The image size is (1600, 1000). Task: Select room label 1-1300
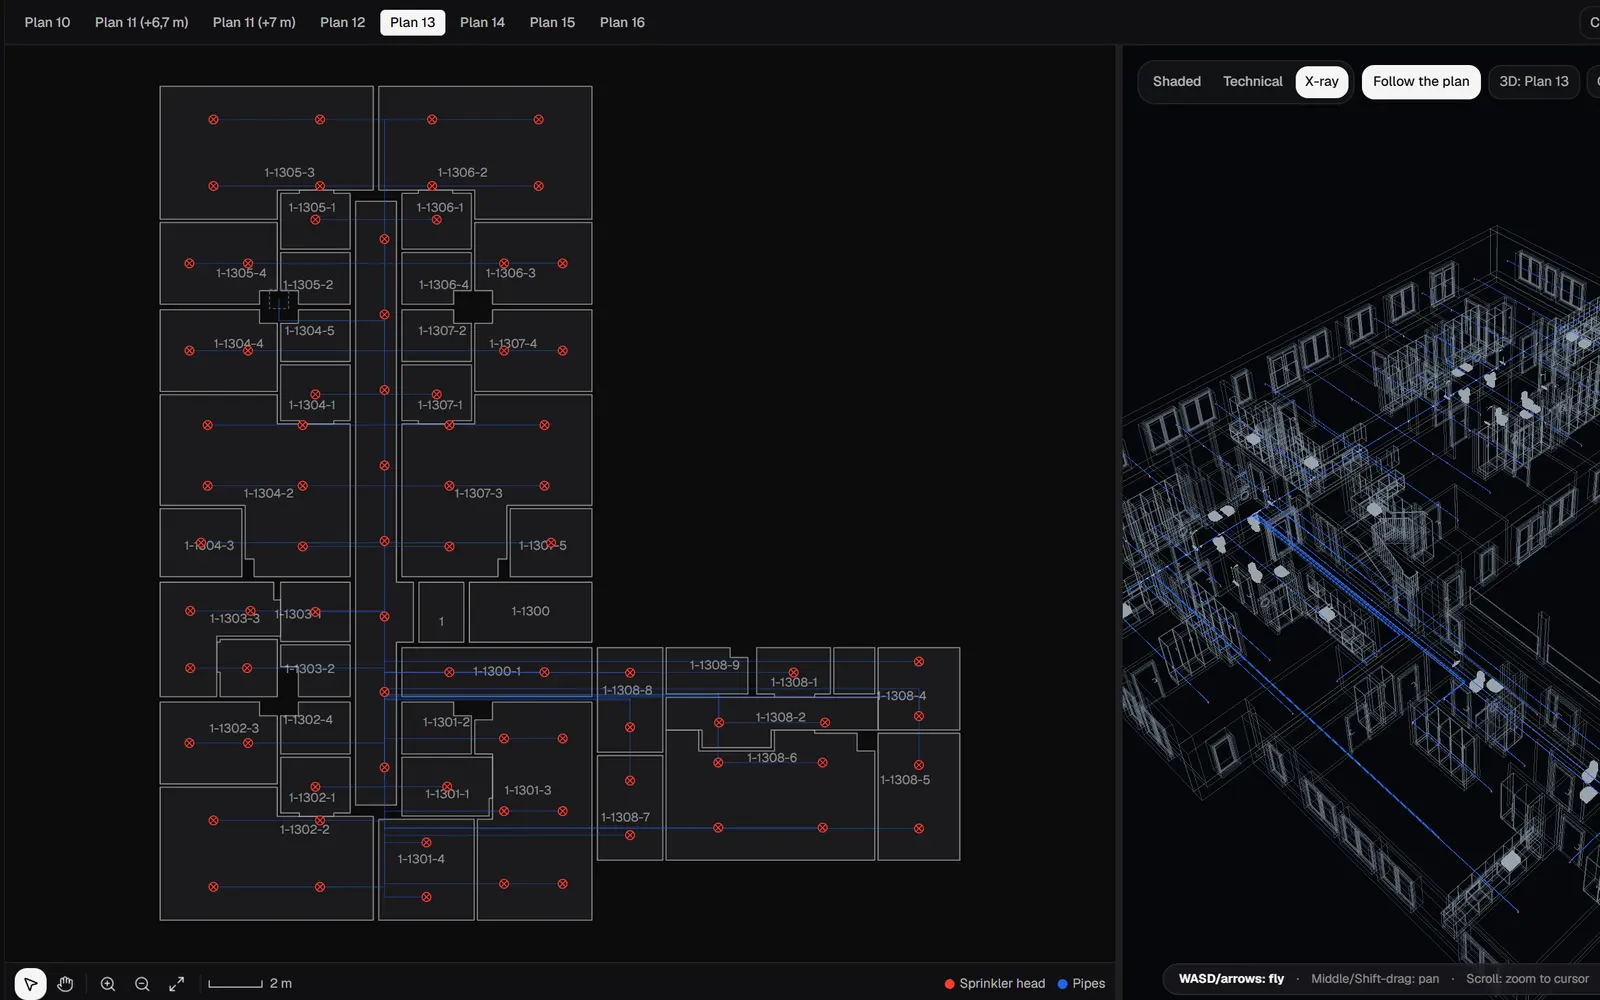click(530, 611)
